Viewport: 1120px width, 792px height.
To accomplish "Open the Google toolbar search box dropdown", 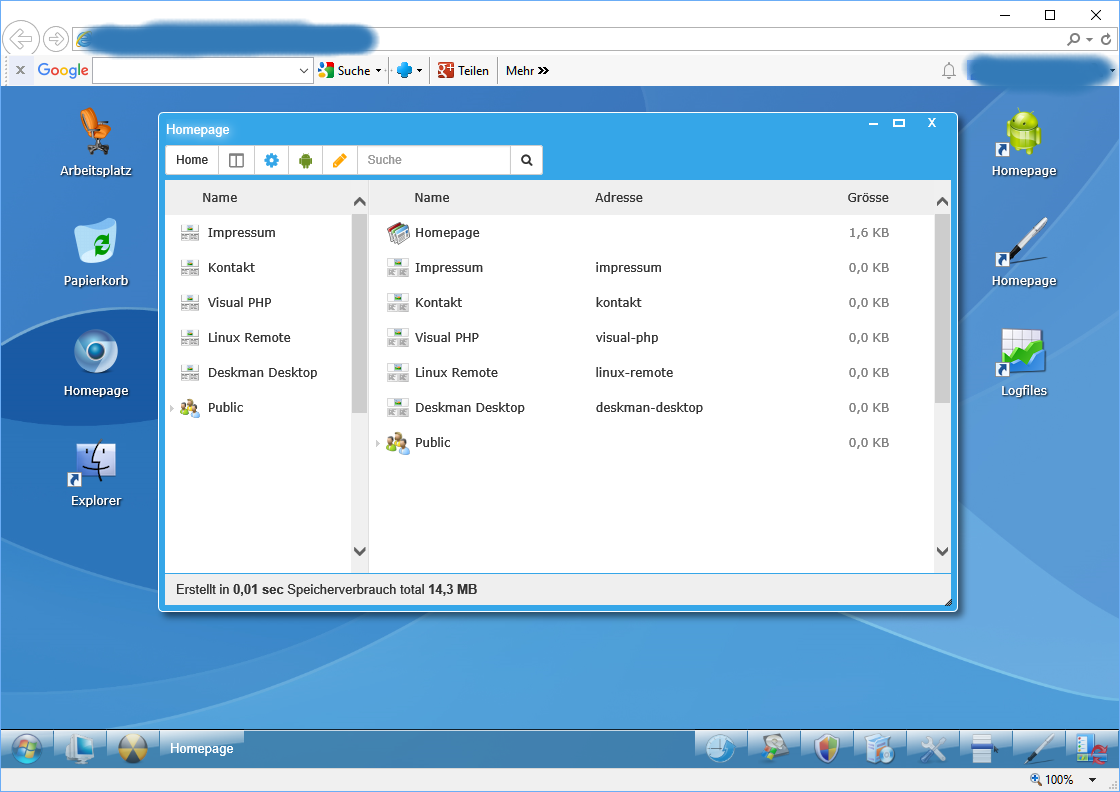I will [x=304, y=71].
